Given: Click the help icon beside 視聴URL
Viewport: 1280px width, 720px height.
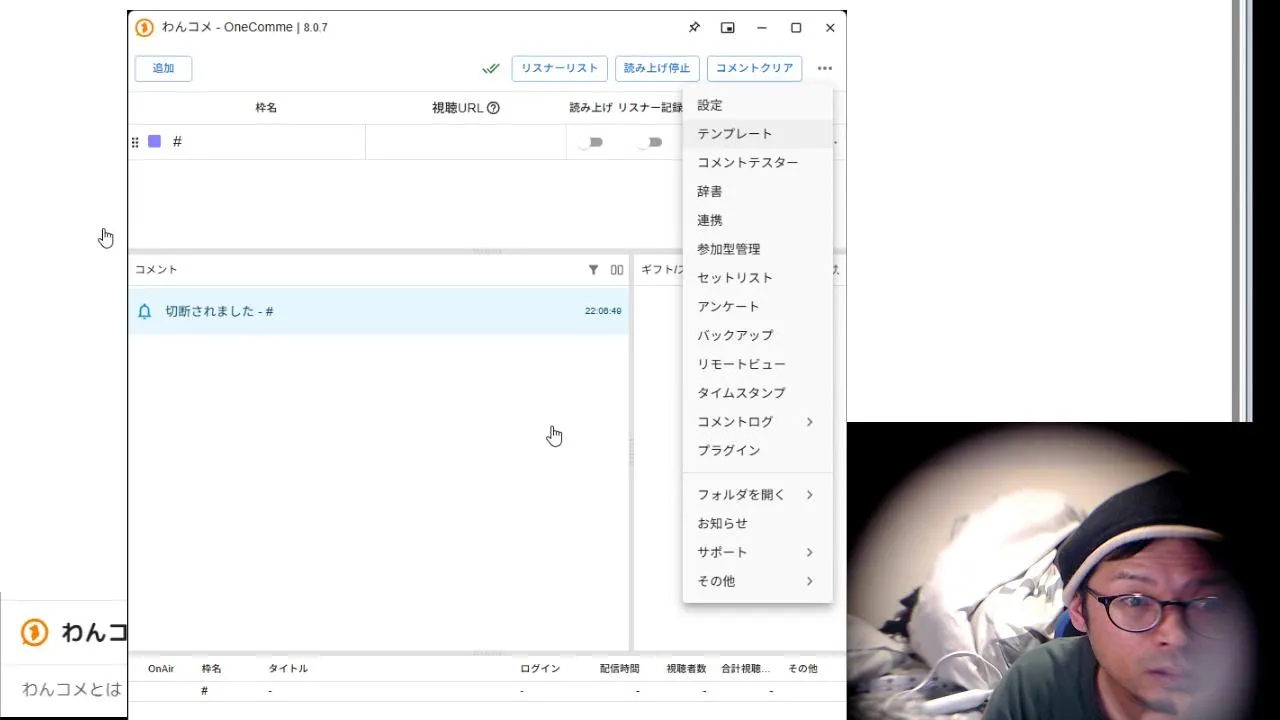Looking at the screenshot, I should tap(493, 108).
